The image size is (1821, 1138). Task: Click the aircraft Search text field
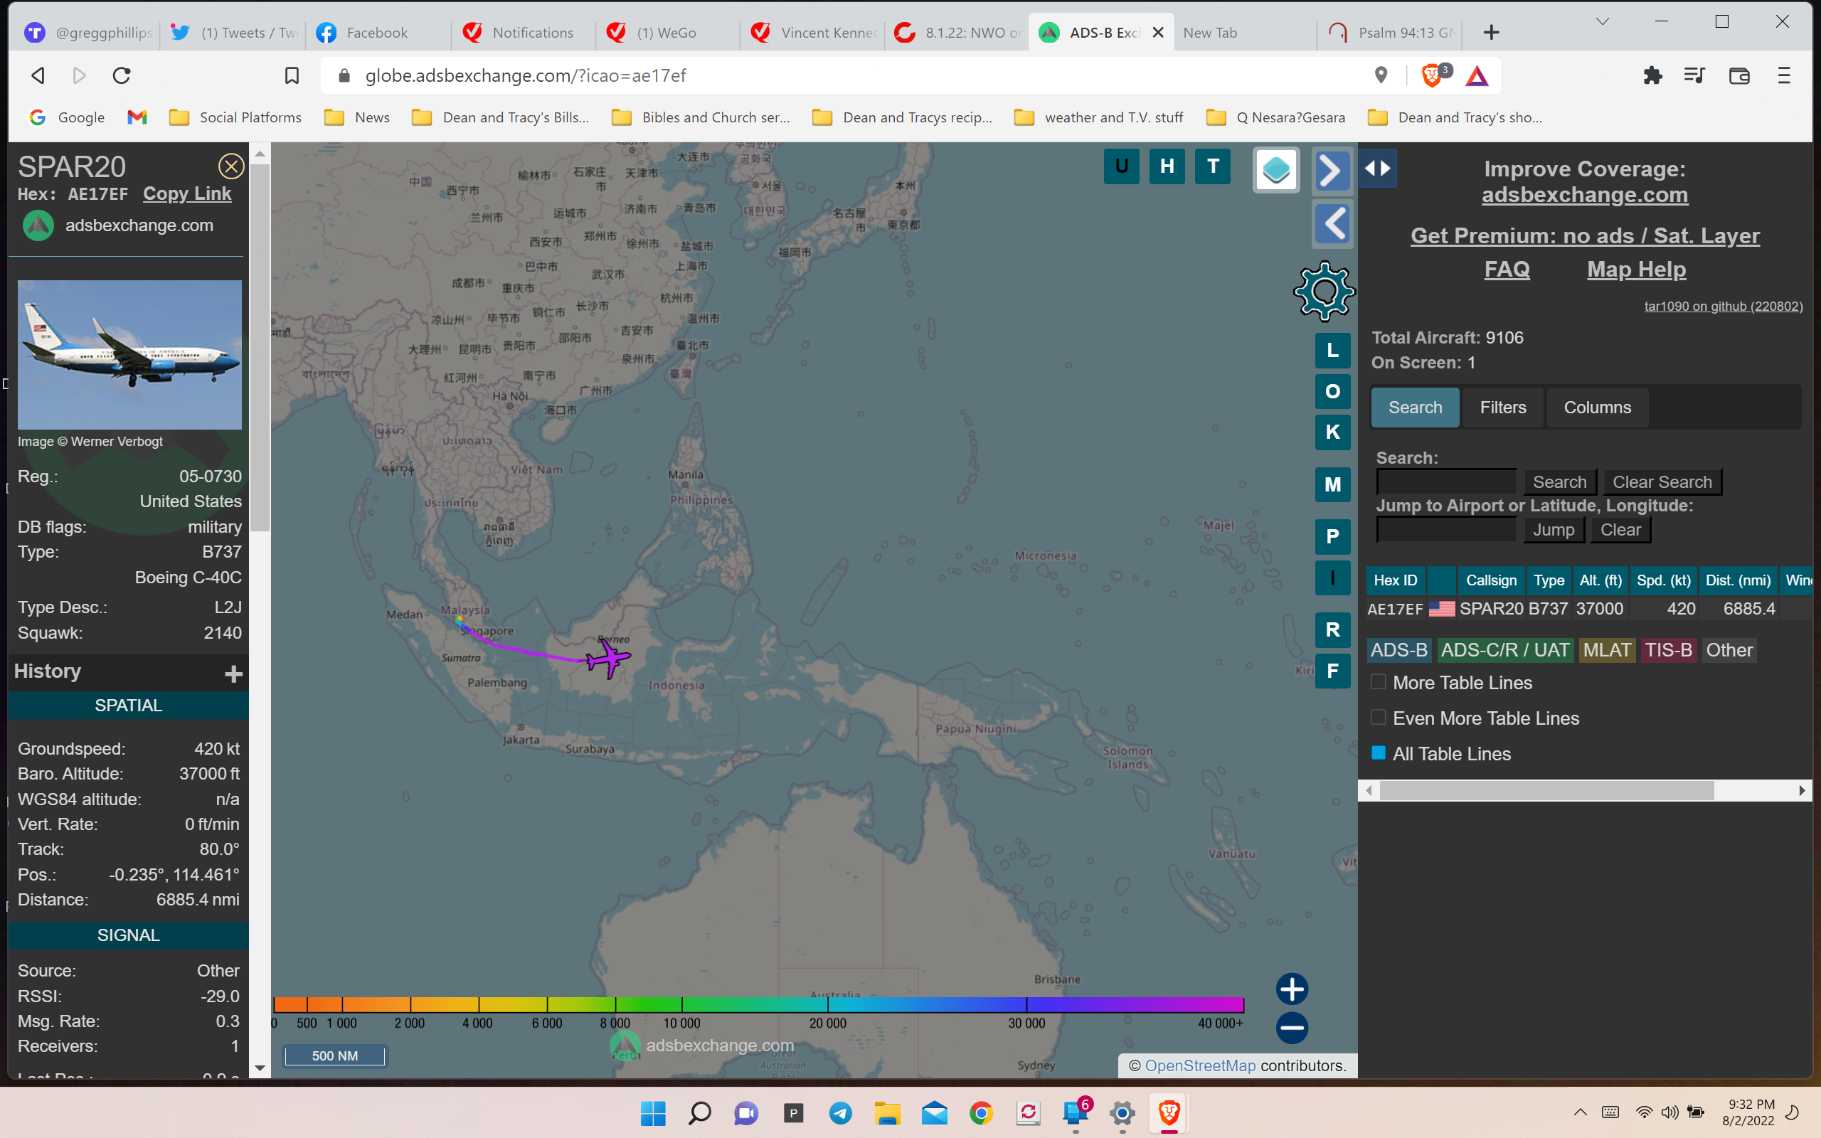(1446, 482)
